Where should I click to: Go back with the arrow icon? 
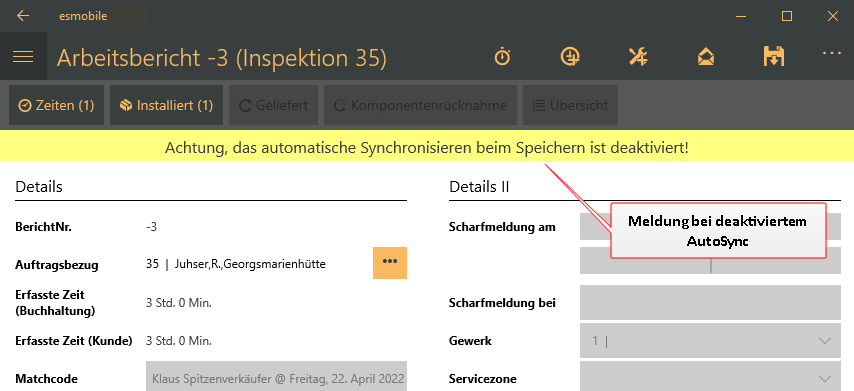click(23, 16)
